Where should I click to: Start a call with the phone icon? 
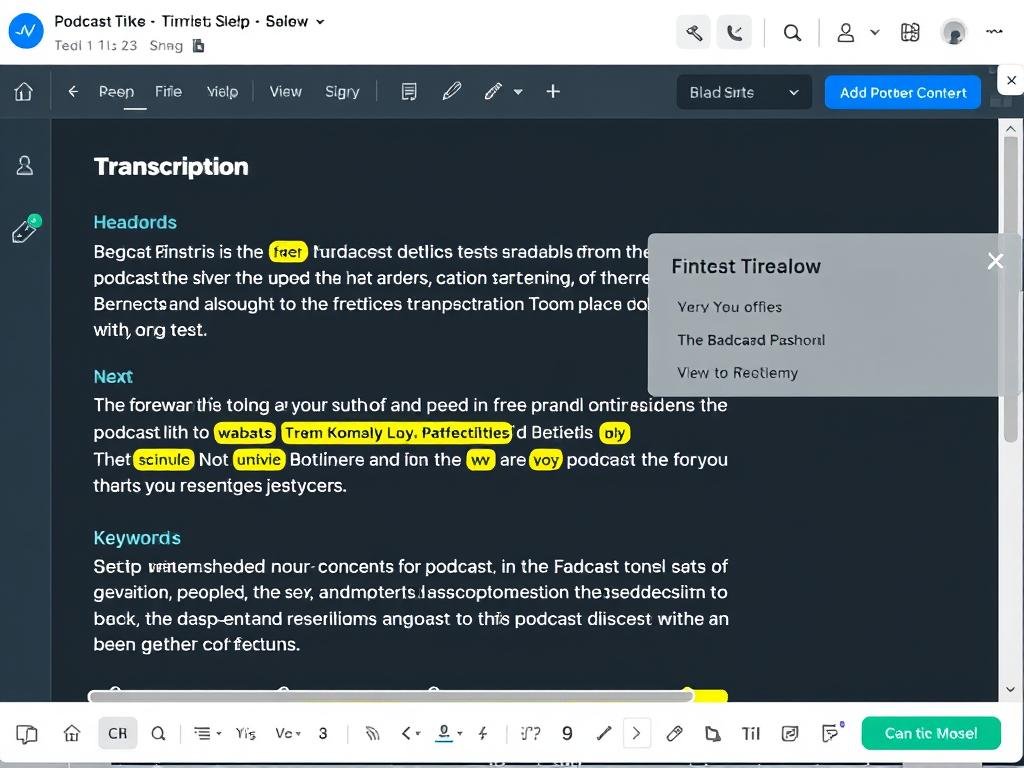tap(734, 32)
